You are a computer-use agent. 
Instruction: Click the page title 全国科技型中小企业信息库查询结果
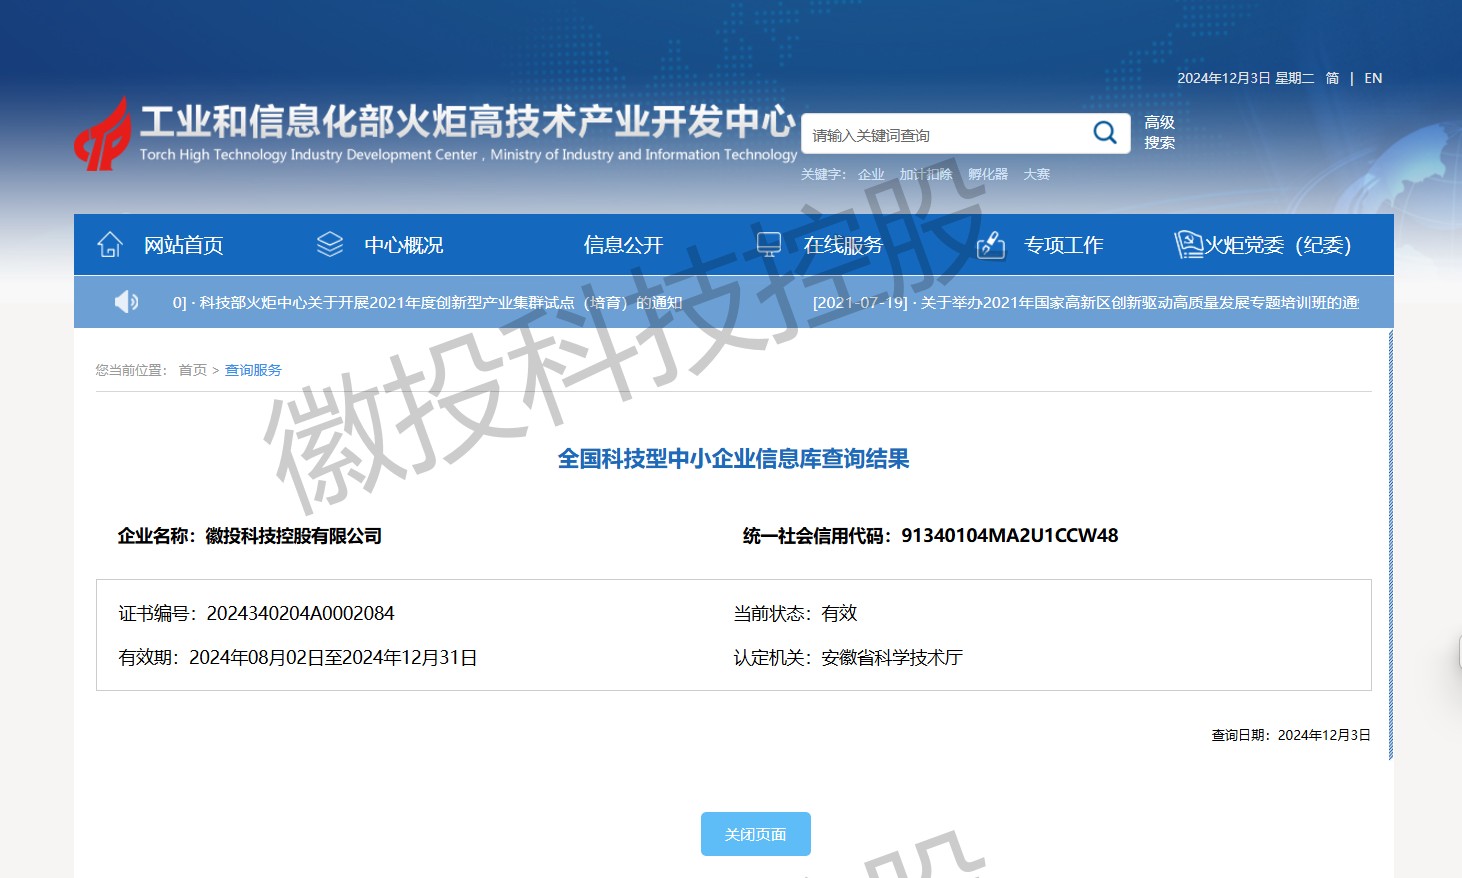[733, 459]
